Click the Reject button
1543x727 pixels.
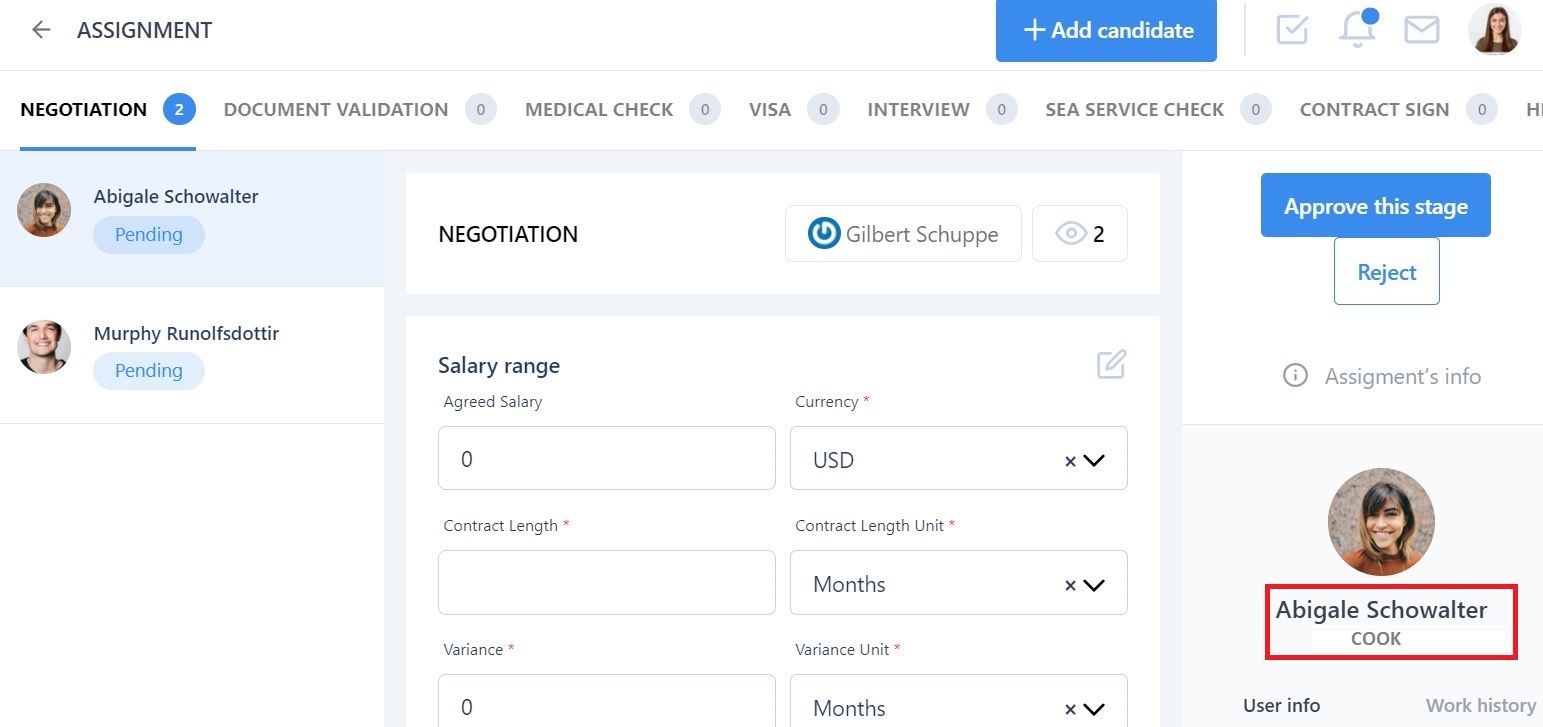click(1387, 271)
